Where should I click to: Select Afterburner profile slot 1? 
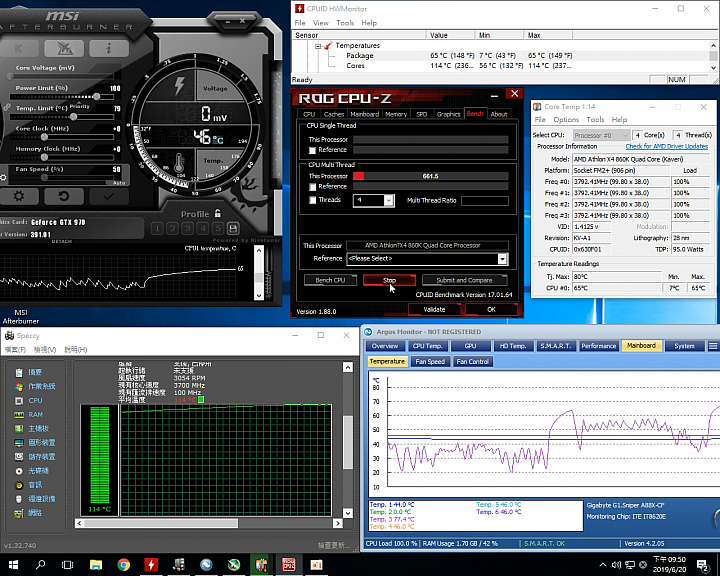(x=157, y=228)
